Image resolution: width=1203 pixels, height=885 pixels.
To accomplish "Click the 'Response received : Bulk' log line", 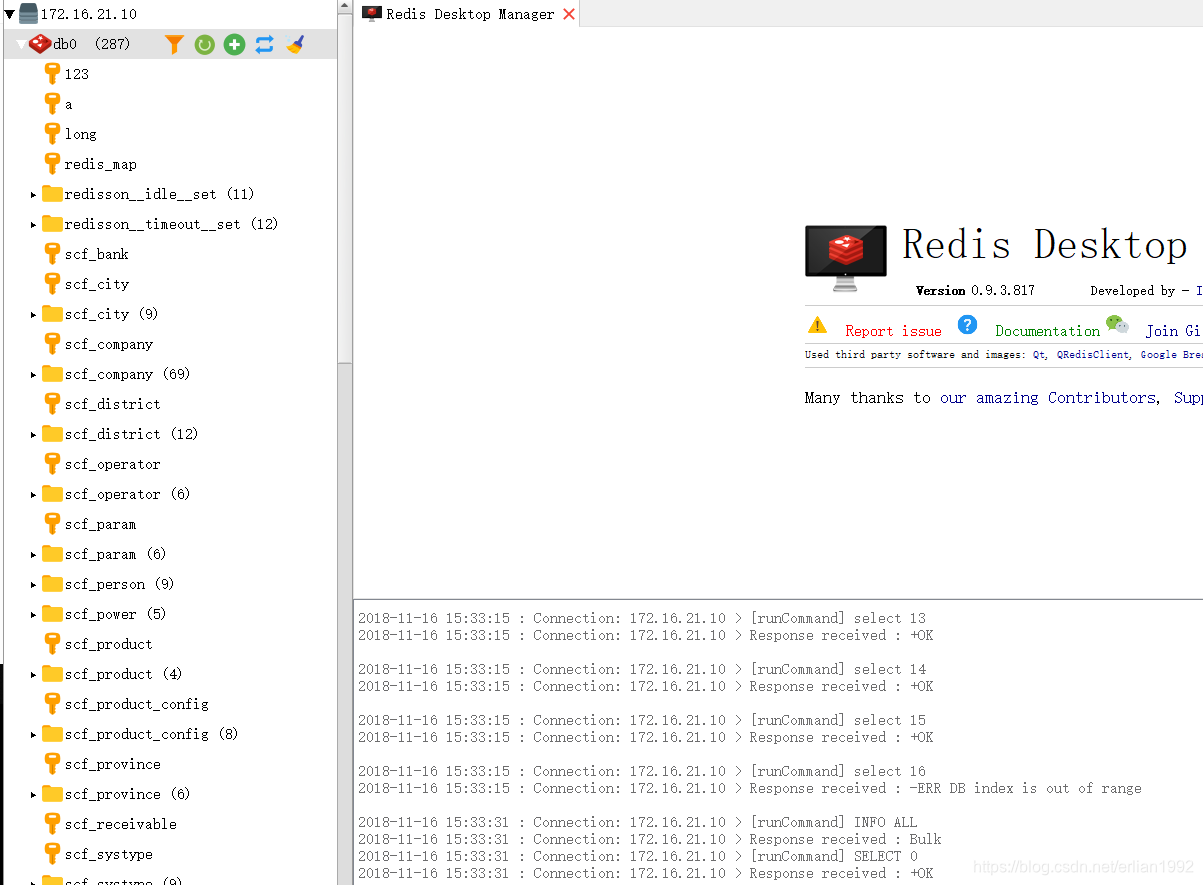I will (x=650, y=840).
